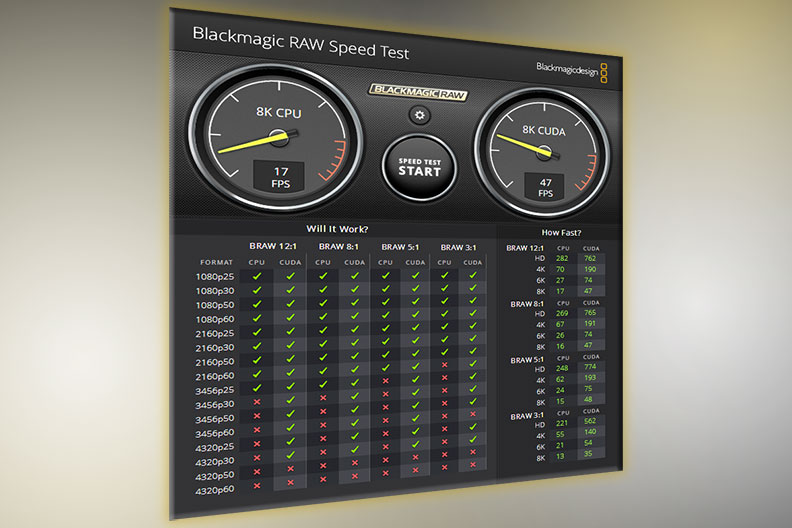This screenshot has width=792, height=528.
Task: Click the How Fast? heading
Action: (561, 232)
